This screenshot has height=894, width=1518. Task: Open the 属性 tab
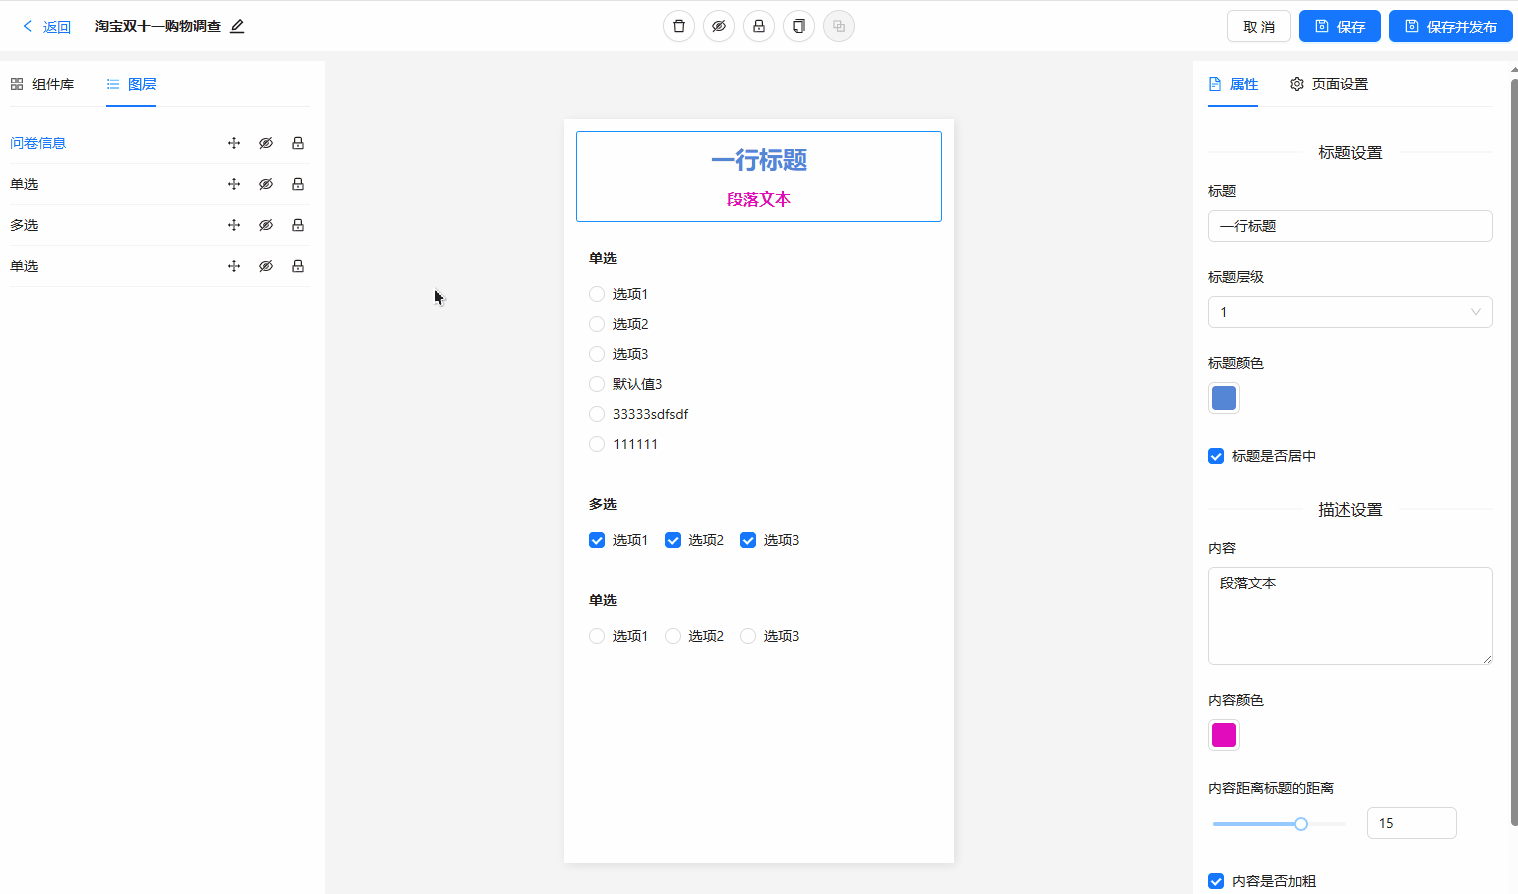[x=1233, y=84]
